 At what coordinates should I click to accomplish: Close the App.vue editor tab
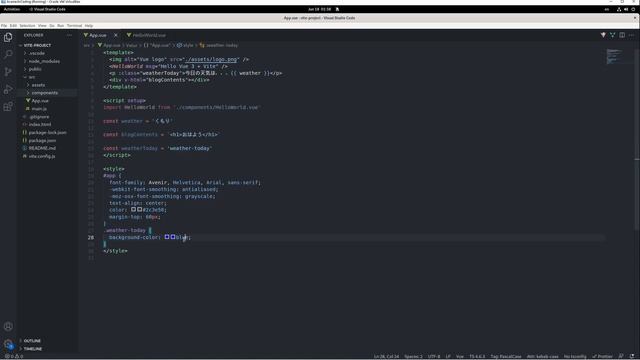point(116,35)
